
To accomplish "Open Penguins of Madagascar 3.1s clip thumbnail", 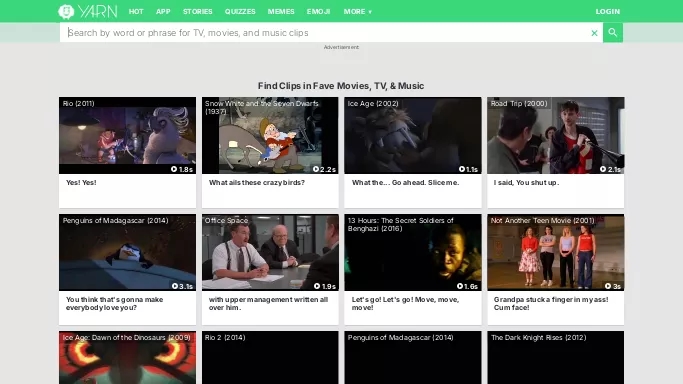I will click(x=127, y=253).
